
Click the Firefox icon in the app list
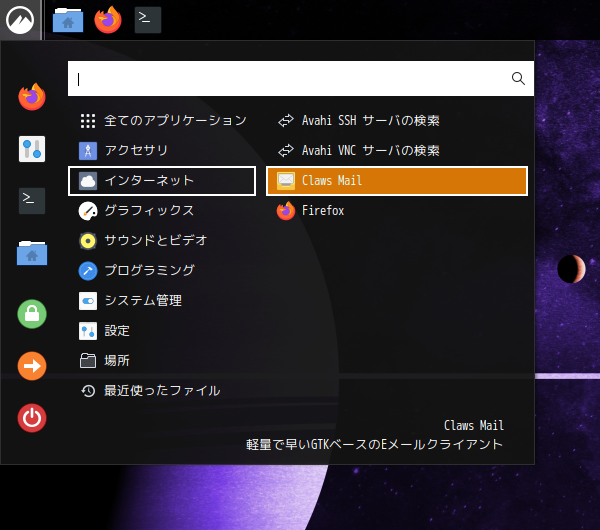point(286,211)
